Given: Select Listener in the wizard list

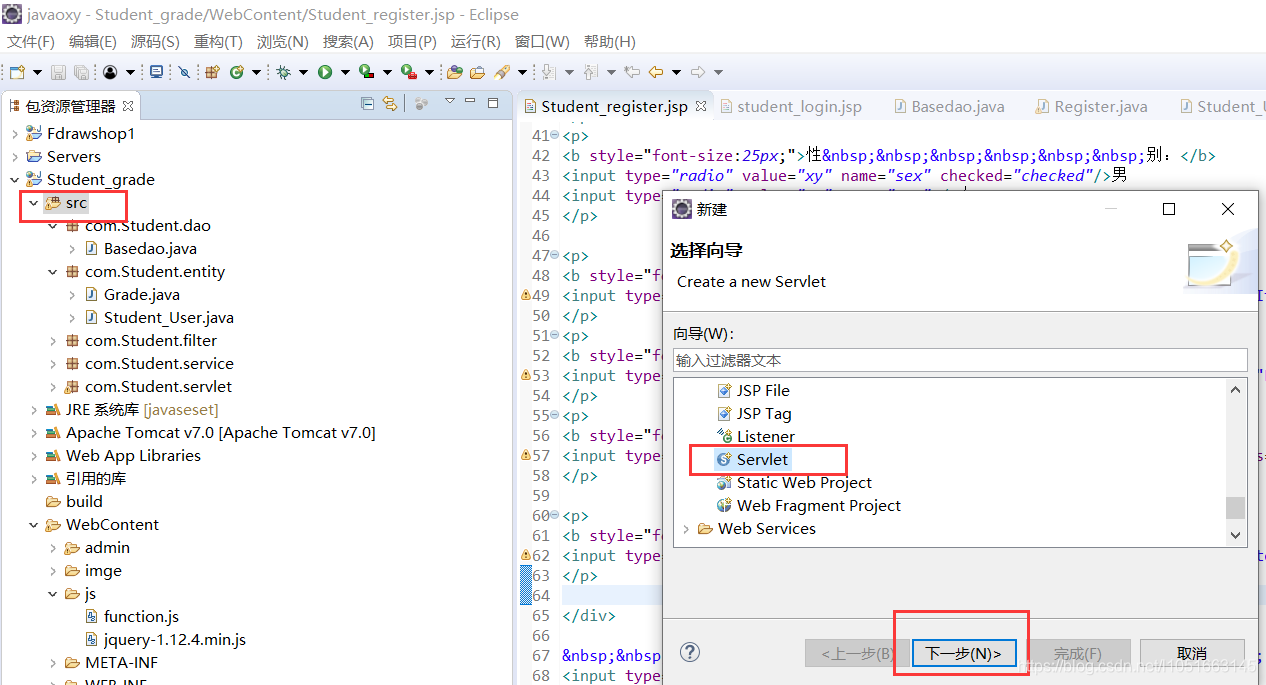Looking at the screenshot, I should pos(766,437).
